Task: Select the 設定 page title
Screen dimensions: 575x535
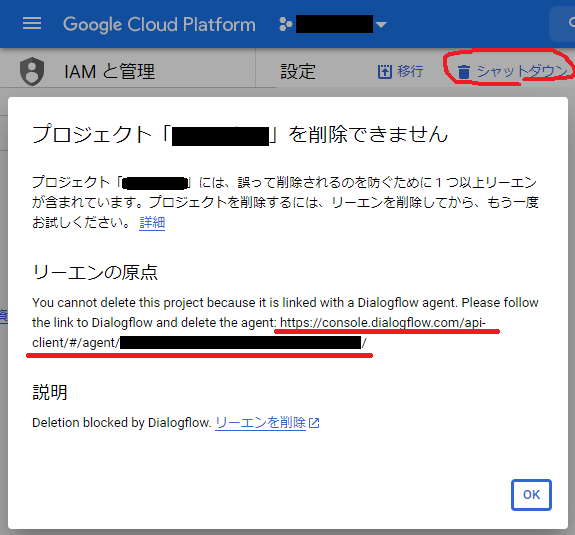Action: pyautogui.click(x=298, y=71)
